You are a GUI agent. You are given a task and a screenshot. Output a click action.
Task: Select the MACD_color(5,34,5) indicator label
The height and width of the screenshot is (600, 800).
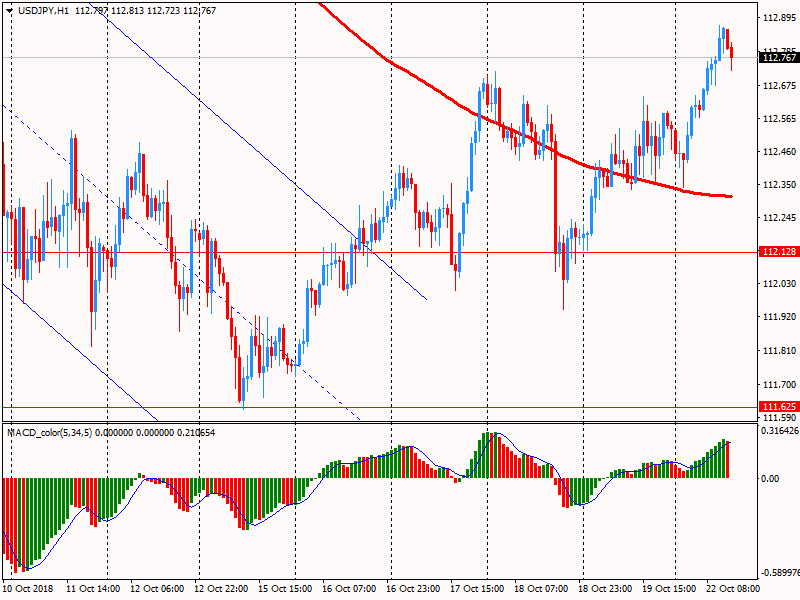click(x=49, y=433)
